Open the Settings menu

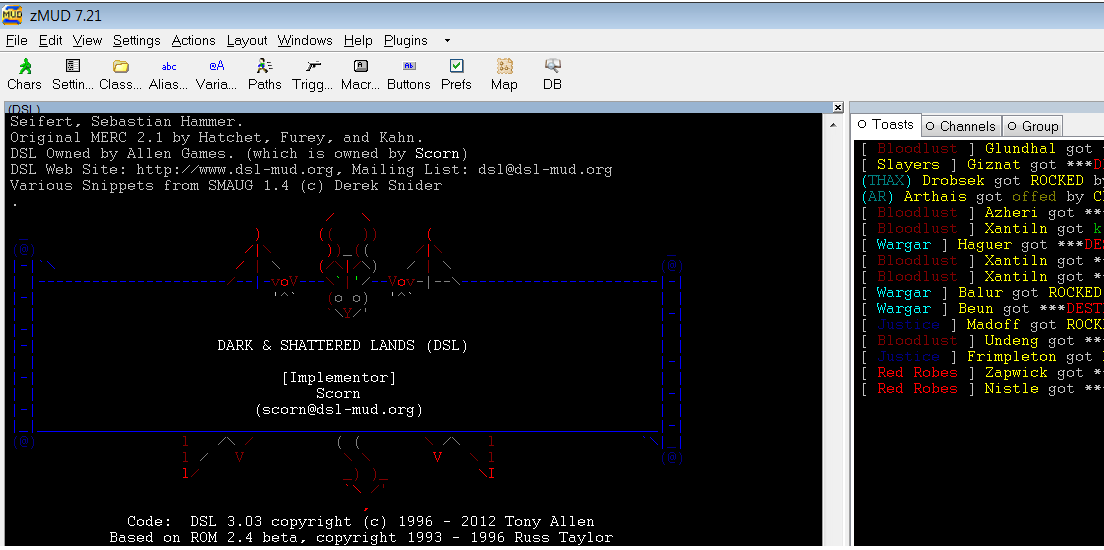pos(137,41)
